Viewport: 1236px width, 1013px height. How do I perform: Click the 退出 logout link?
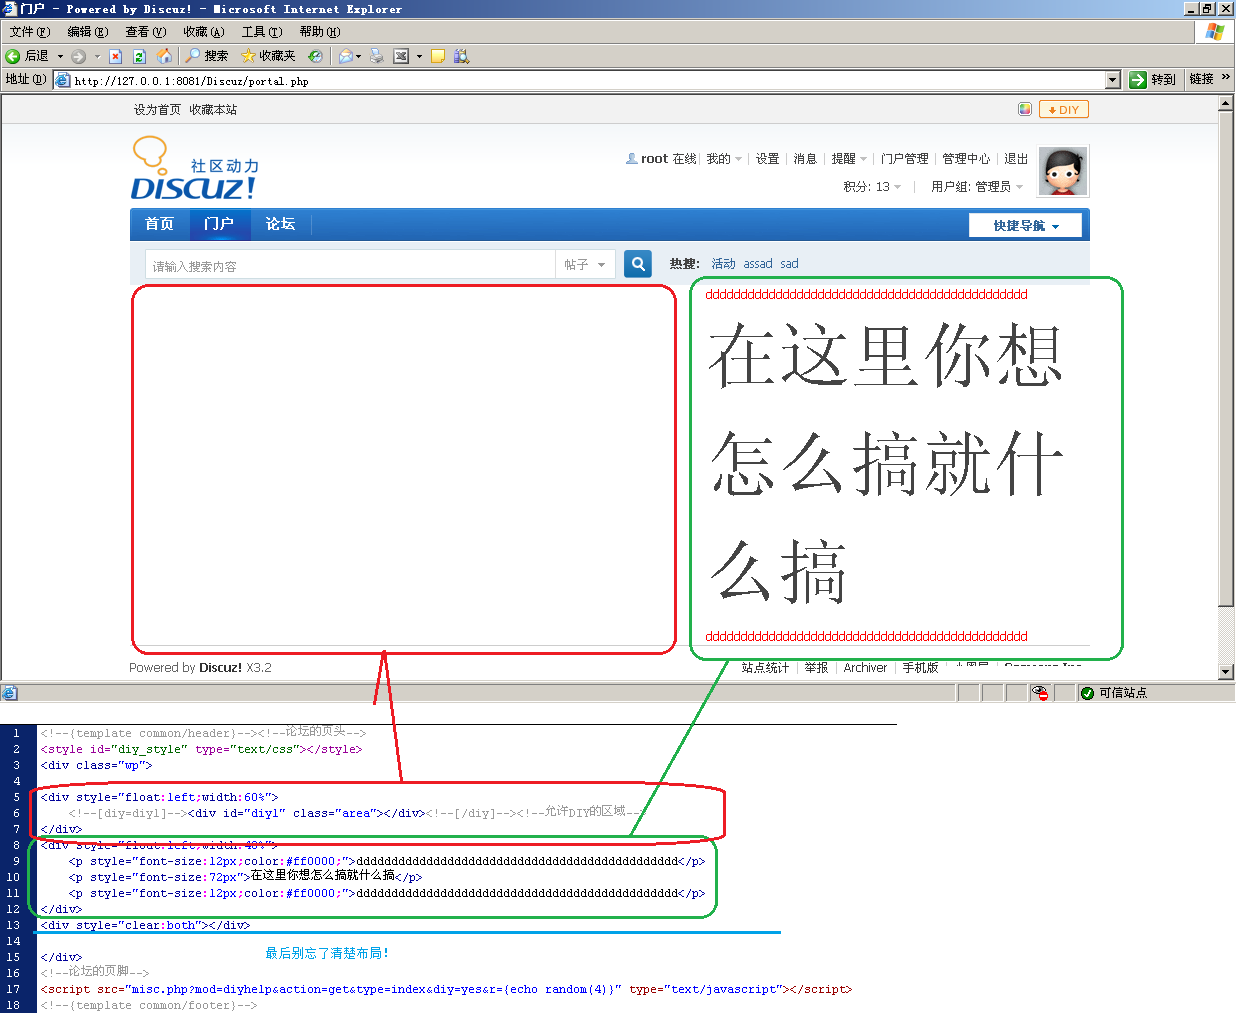1016,159
